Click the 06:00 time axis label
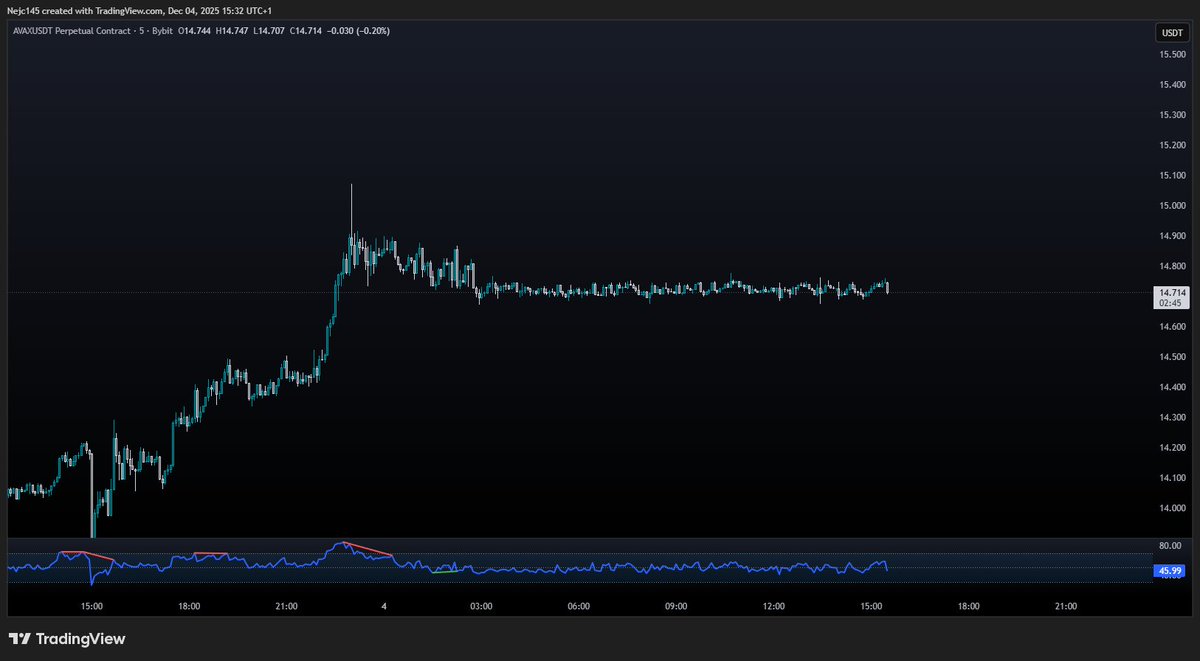 click(579, 606)
